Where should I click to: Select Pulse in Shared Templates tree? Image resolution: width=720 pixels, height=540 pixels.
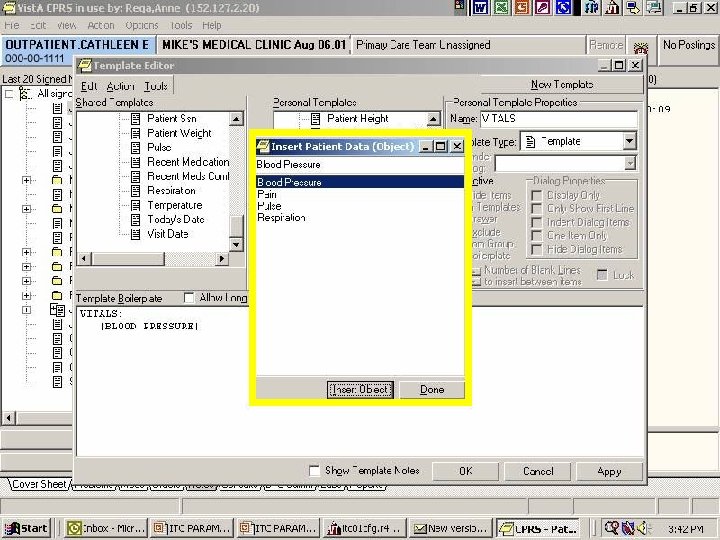(x=159, y=147)
